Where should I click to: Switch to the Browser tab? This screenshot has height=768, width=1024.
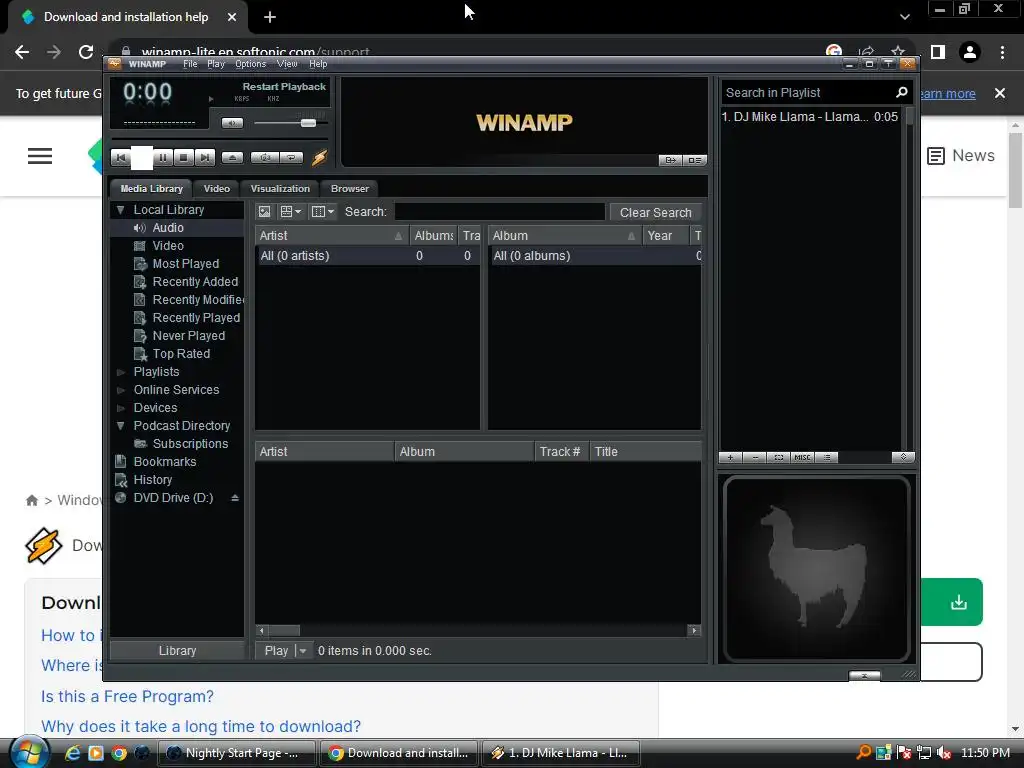pyautogui.click(x=349, y=189)
